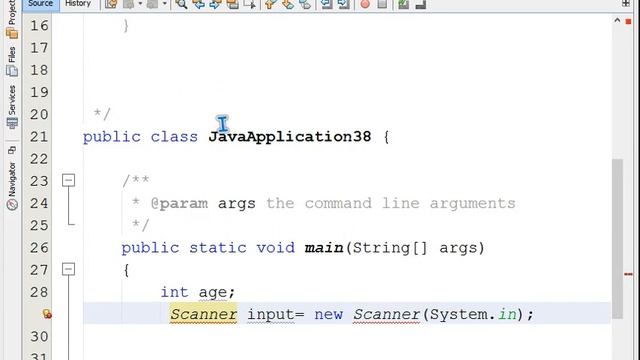640x360 pixels.
Task: Click the green 'in' field reference
Action: point(507,314)
